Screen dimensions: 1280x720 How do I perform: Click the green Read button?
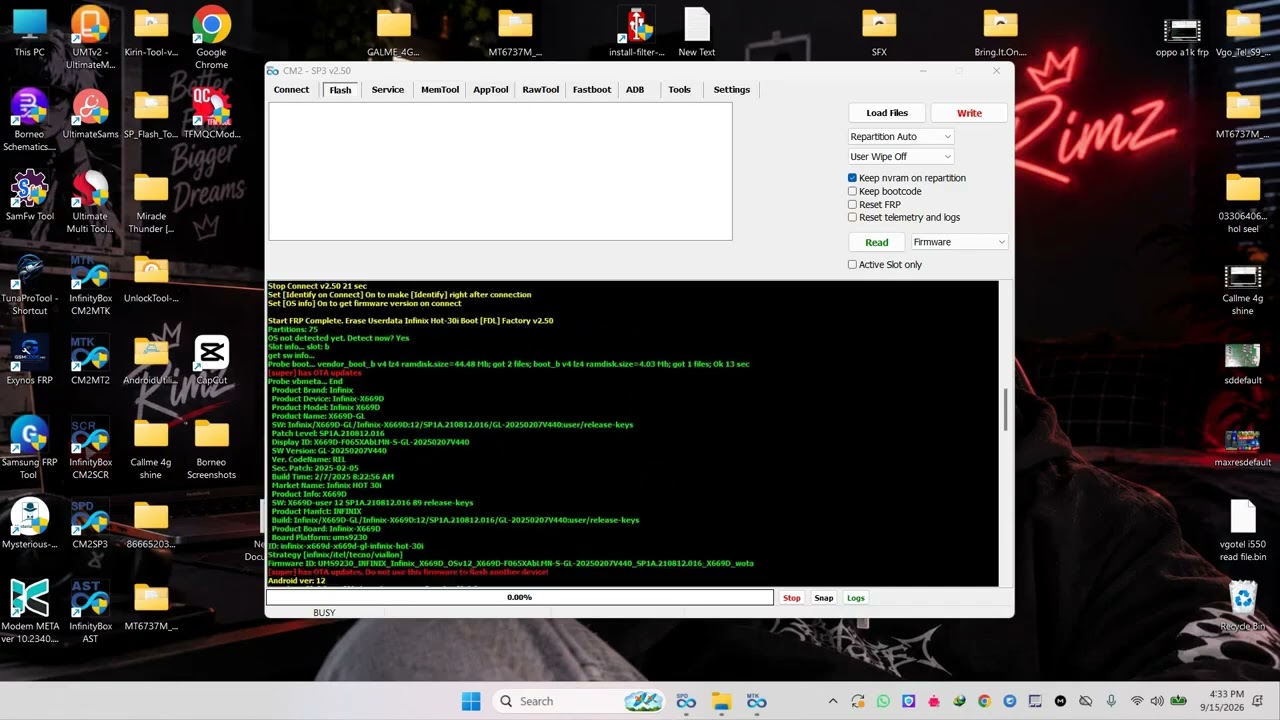tap(877, 242)
